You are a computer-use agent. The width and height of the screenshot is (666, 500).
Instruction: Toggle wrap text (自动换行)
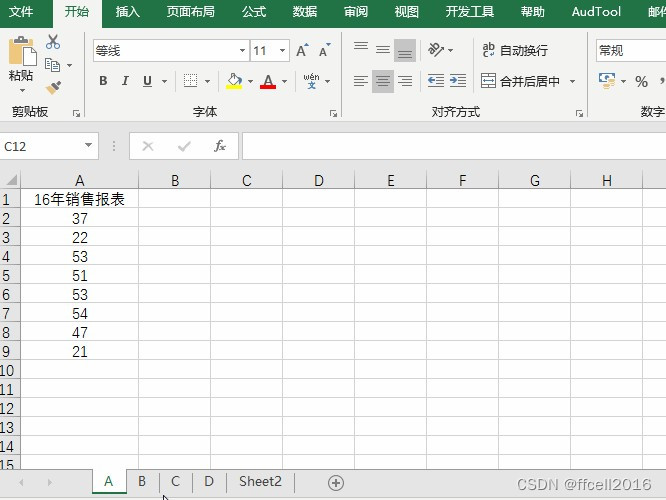[x=515, y=50]
